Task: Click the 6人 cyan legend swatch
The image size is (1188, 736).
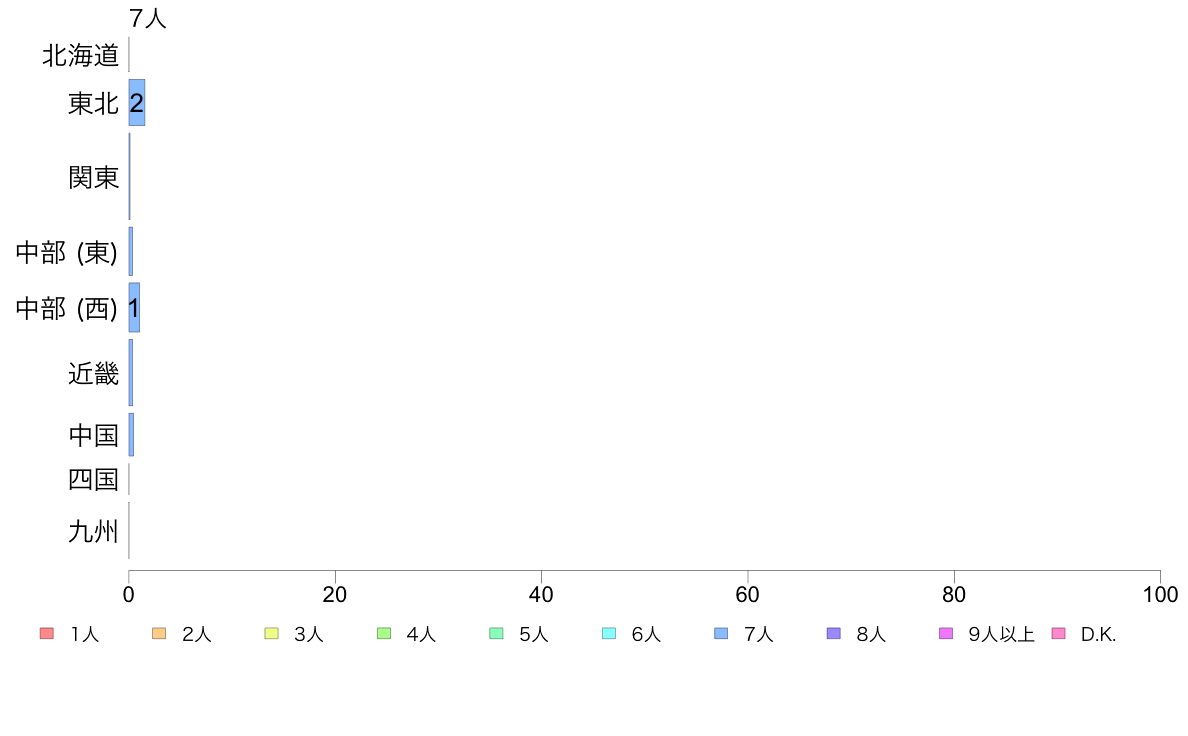Action: tap(608, 634)
